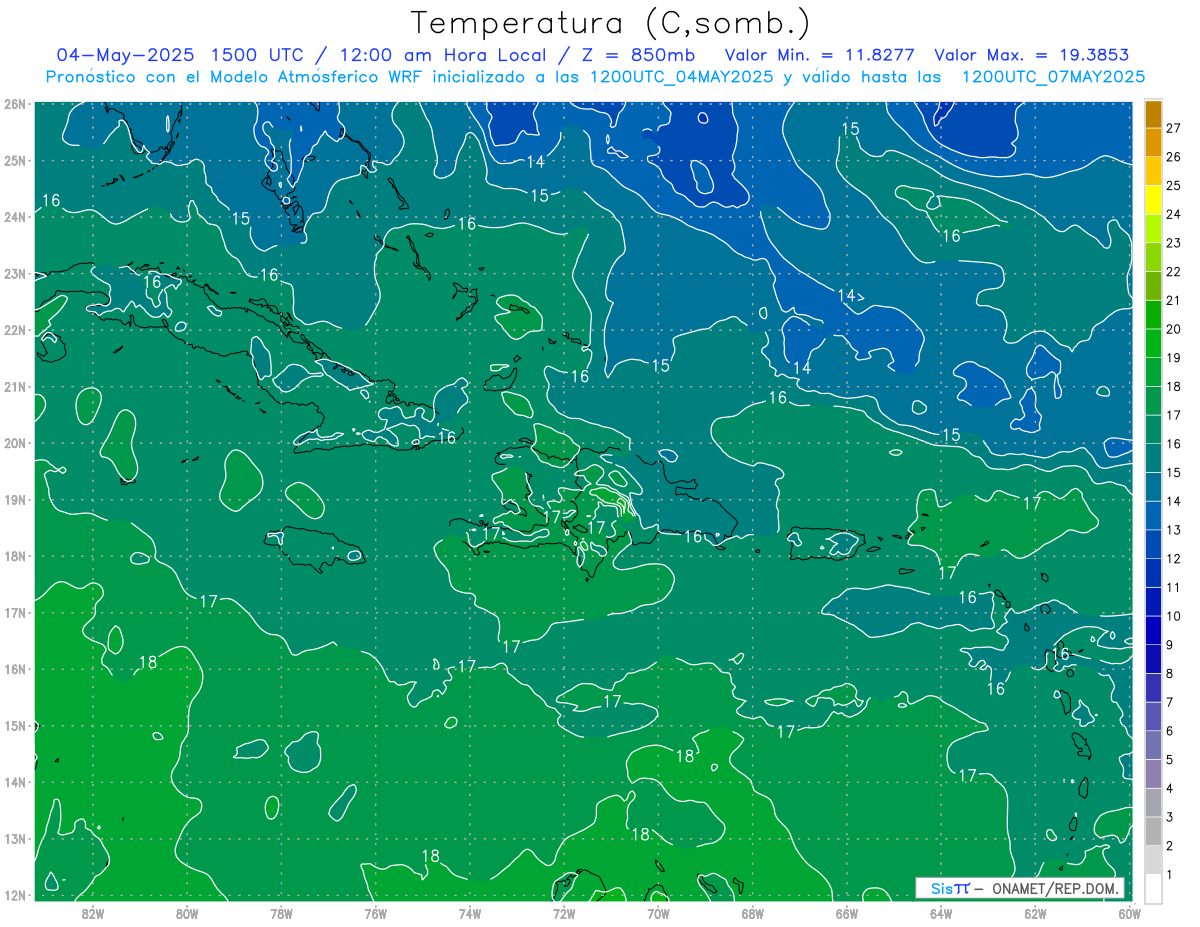
Task: Click the 24 label on the color scale
Action: (x=1174, y=214)
